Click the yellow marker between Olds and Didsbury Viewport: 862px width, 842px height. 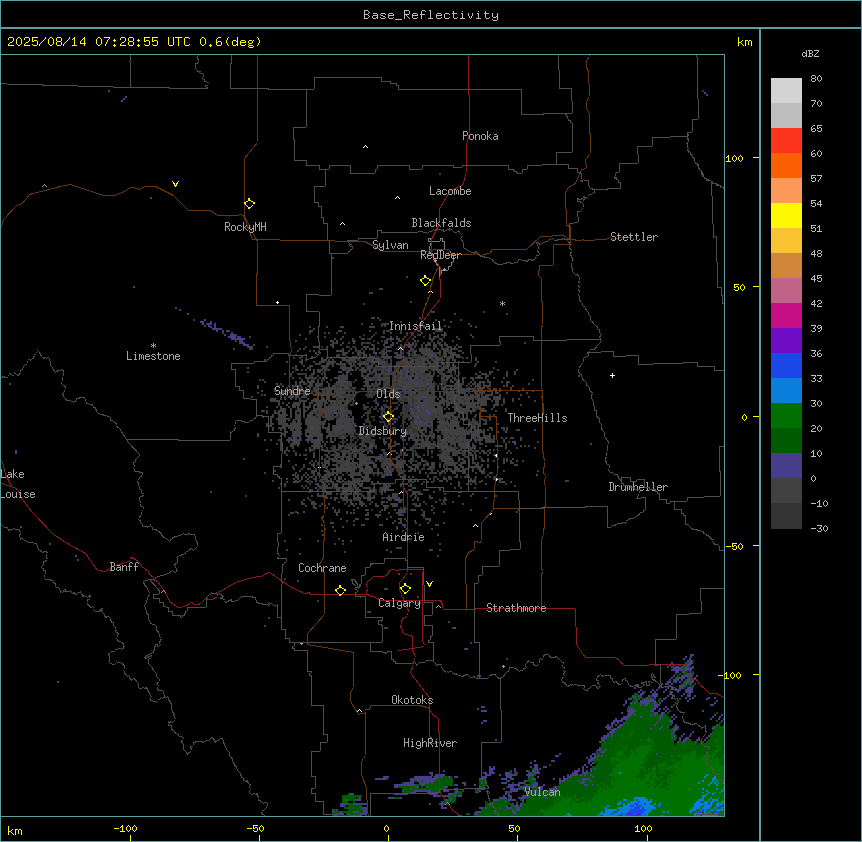[x=388, y=416]
